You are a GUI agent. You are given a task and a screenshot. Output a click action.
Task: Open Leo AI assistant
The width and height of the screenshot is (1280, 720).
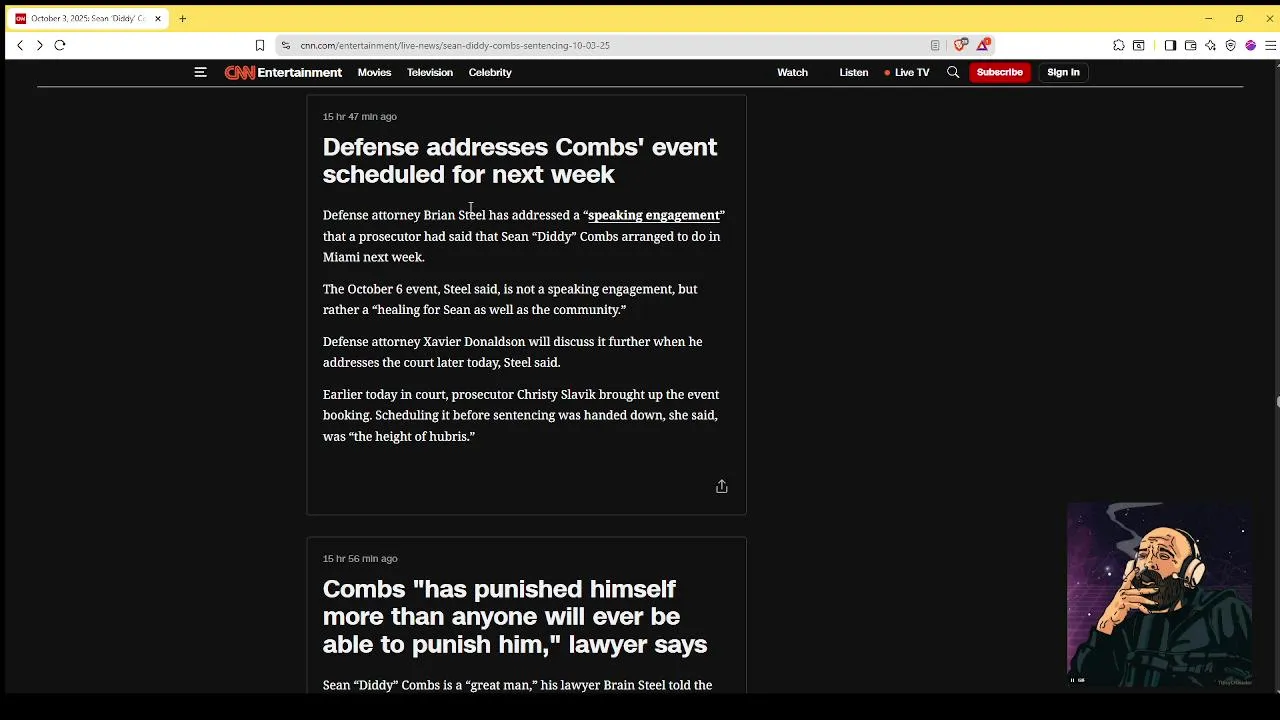[1210, 45]
